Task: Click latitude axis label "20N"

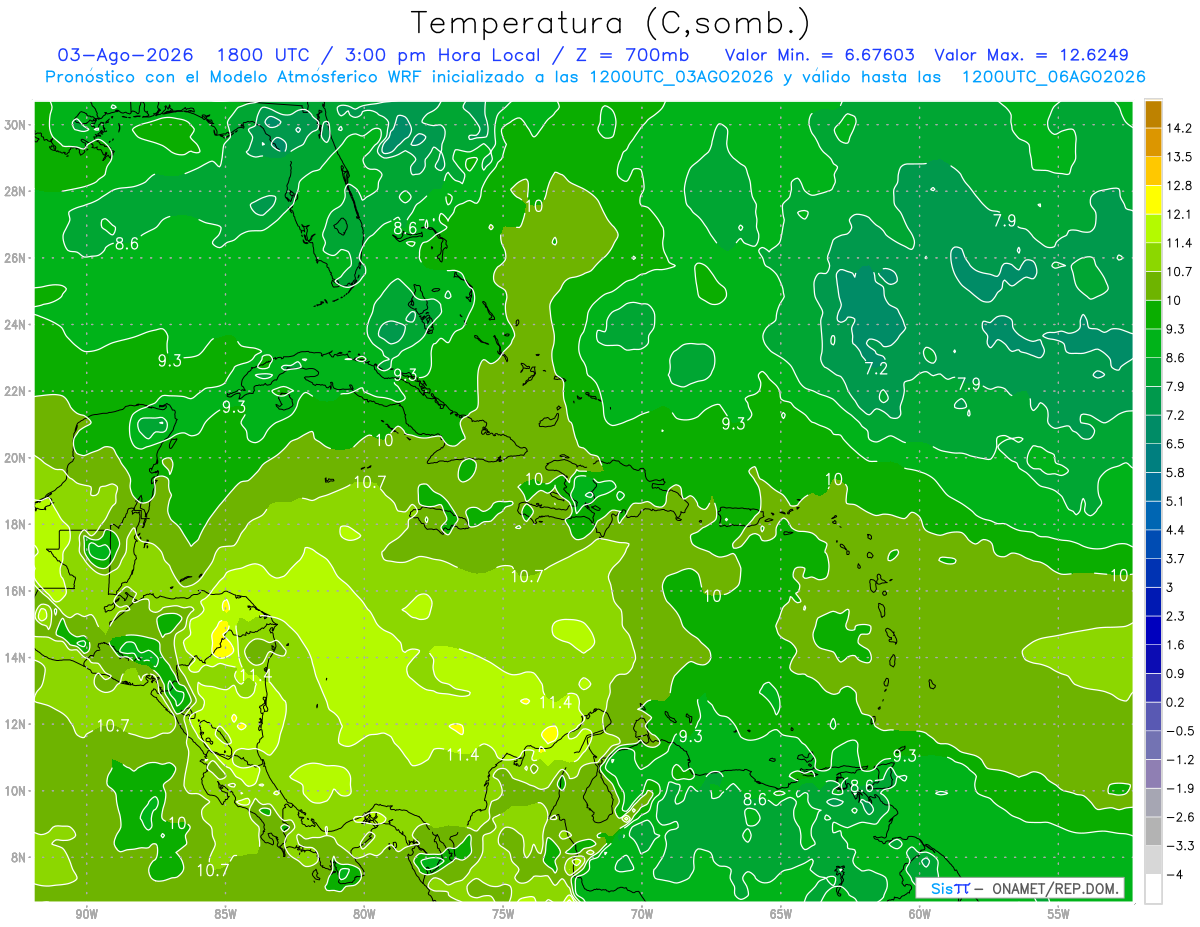Action: [x=15, y=458]
